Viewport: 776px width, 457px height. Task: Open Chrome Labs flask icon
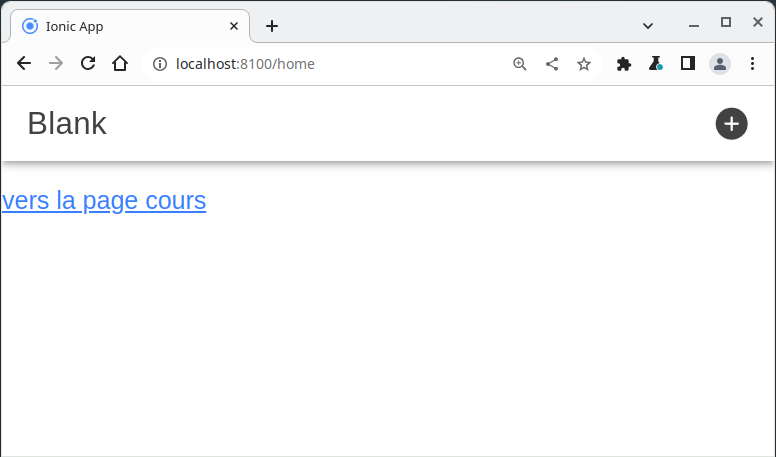pyautogui.click(x=656, y=64)
